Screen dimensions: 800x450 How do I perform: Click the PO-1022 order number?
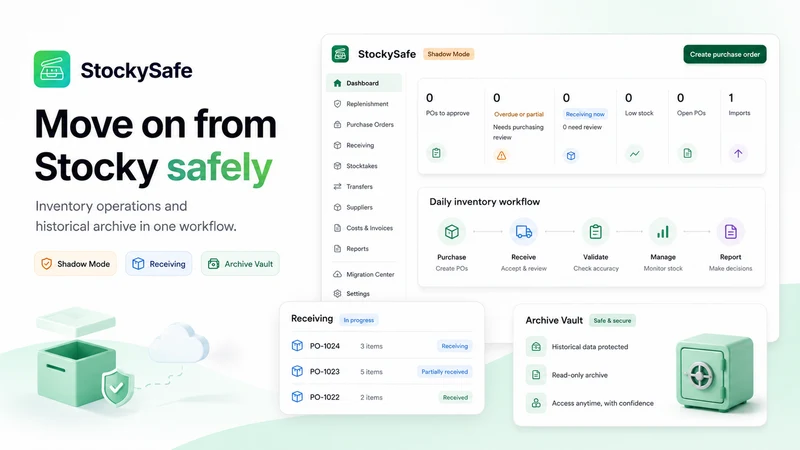[x=324, y=397]
